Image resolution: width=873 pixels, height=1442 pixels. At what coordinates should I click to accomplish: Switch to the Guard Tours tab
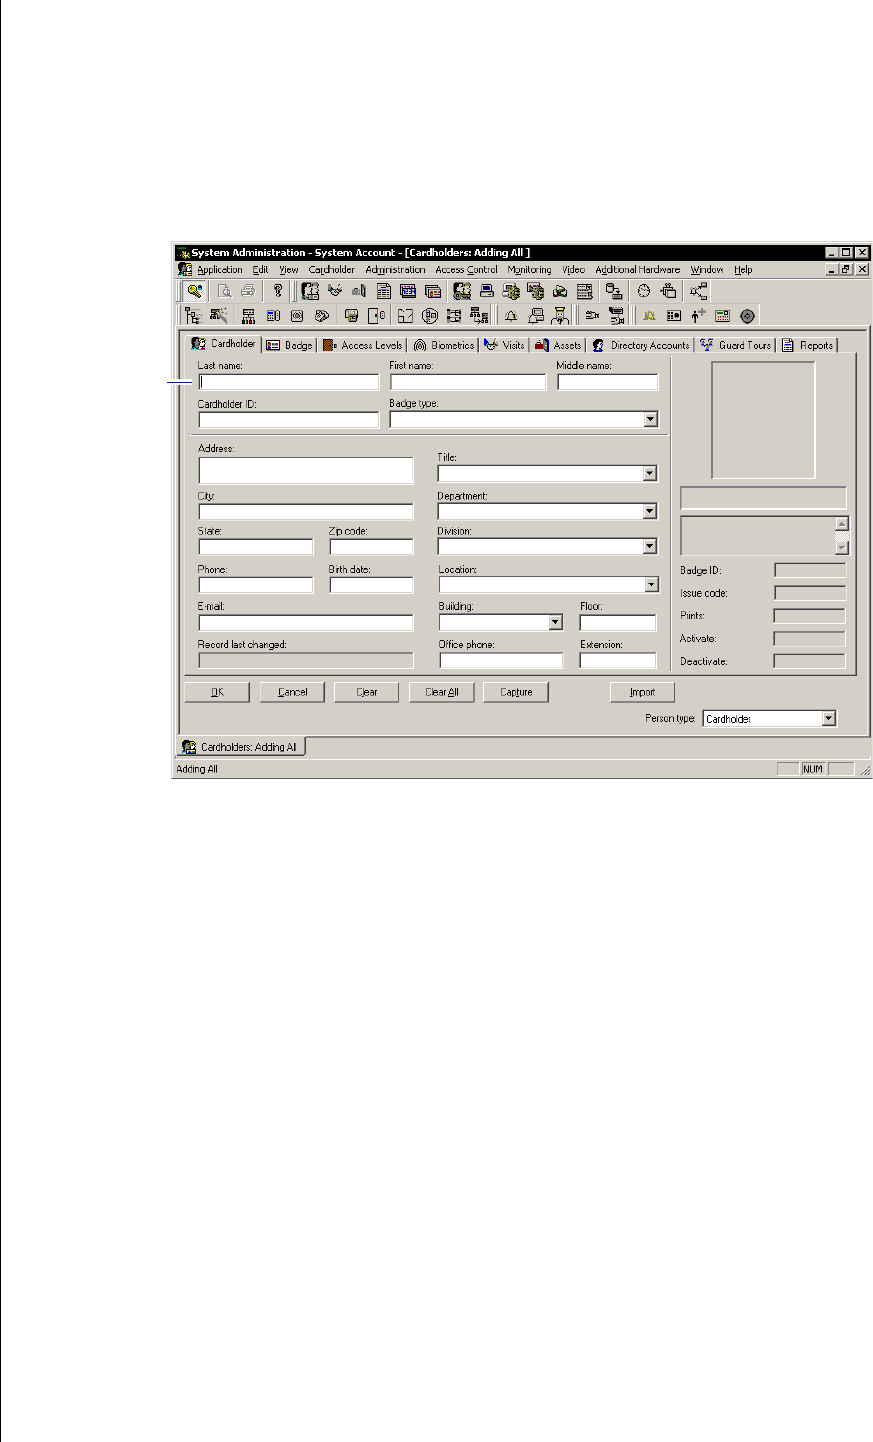736,345
